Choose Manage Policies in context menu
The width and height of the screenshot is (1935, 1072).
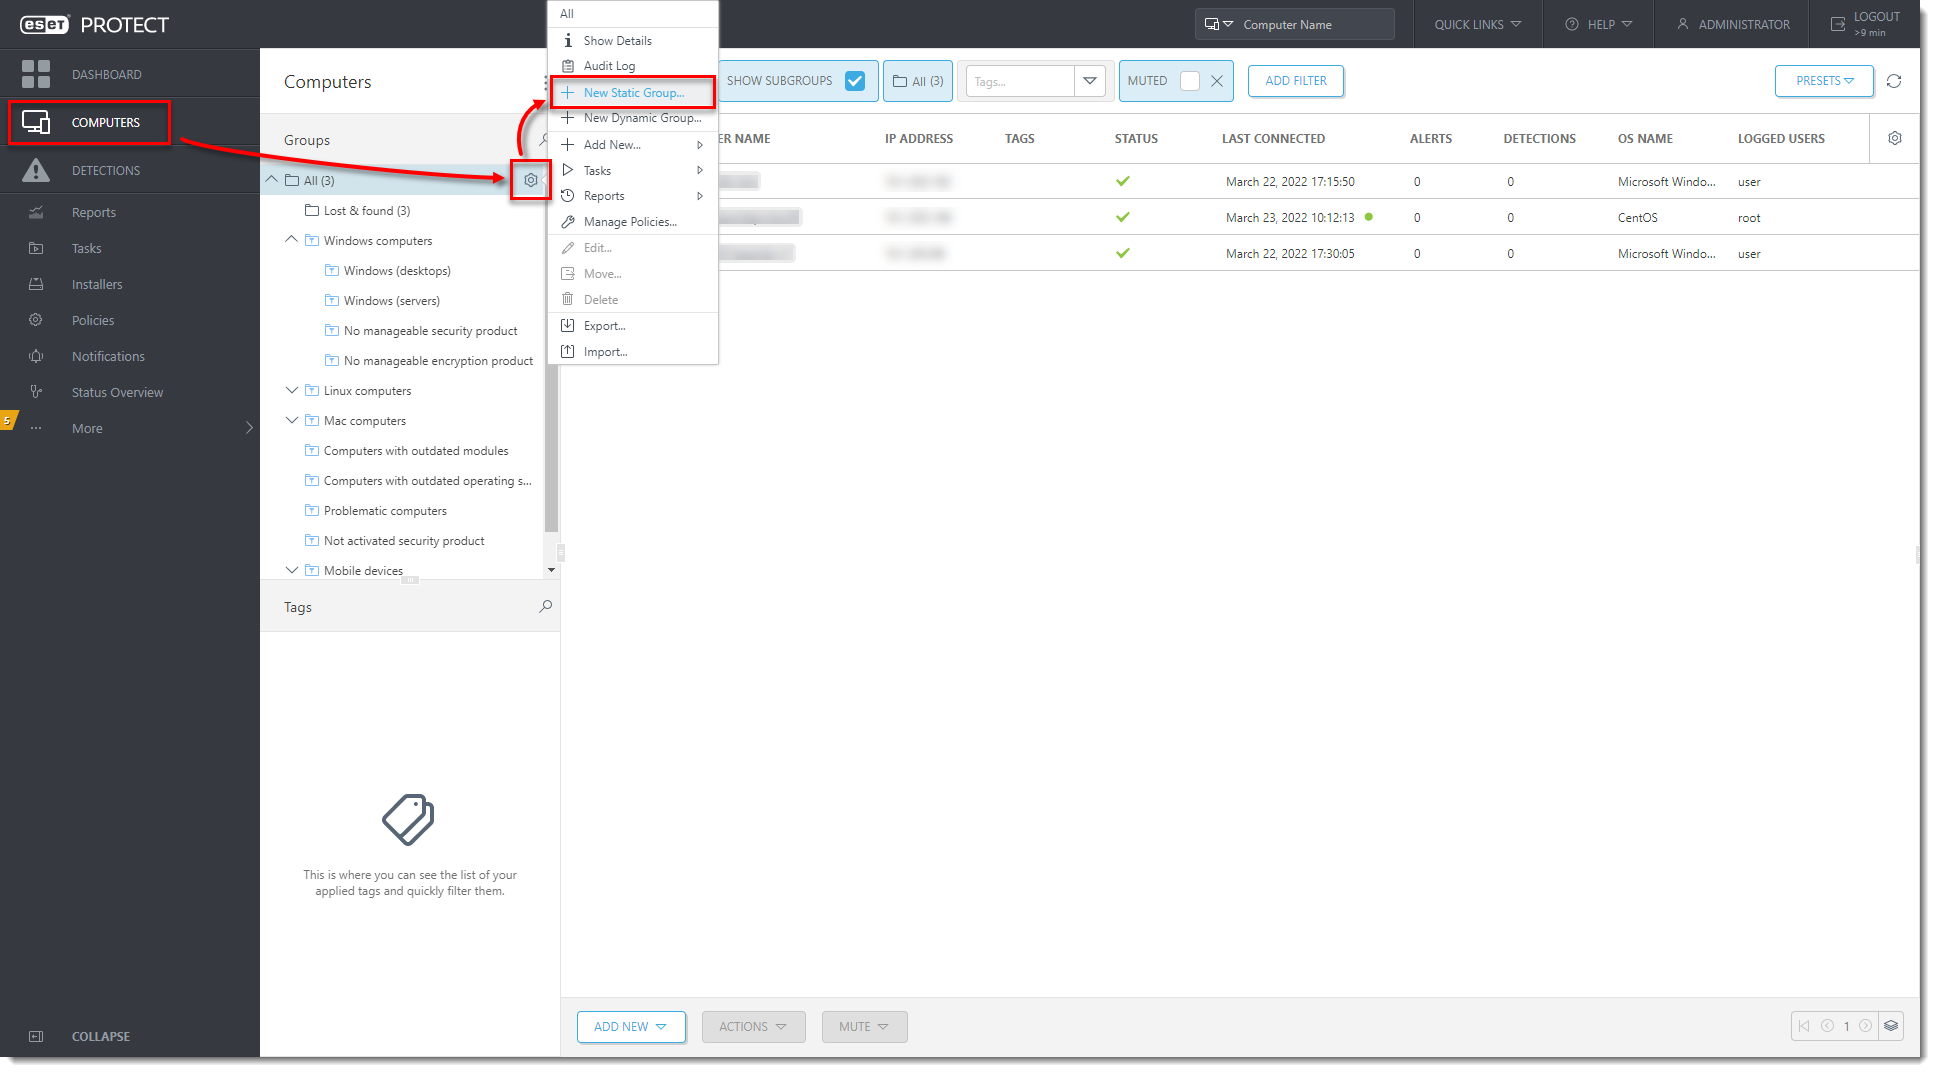629,222
